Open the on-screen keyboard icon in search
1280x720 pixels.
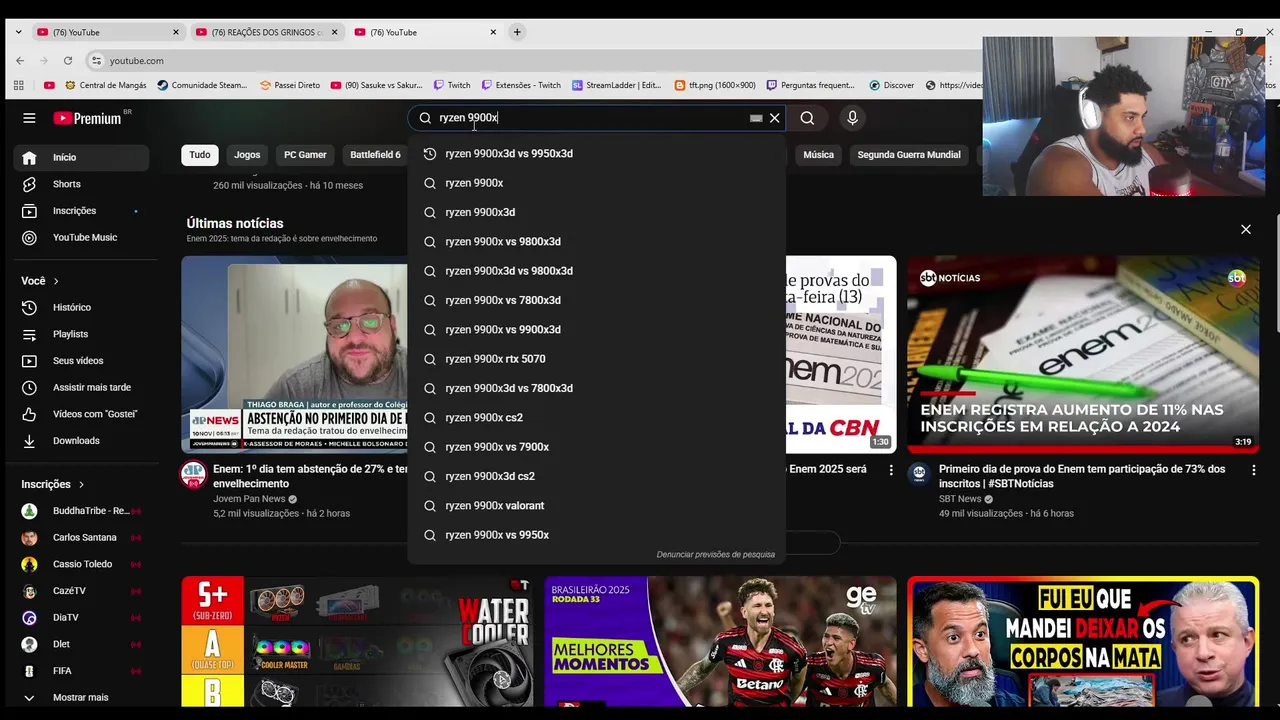[756, 118]
